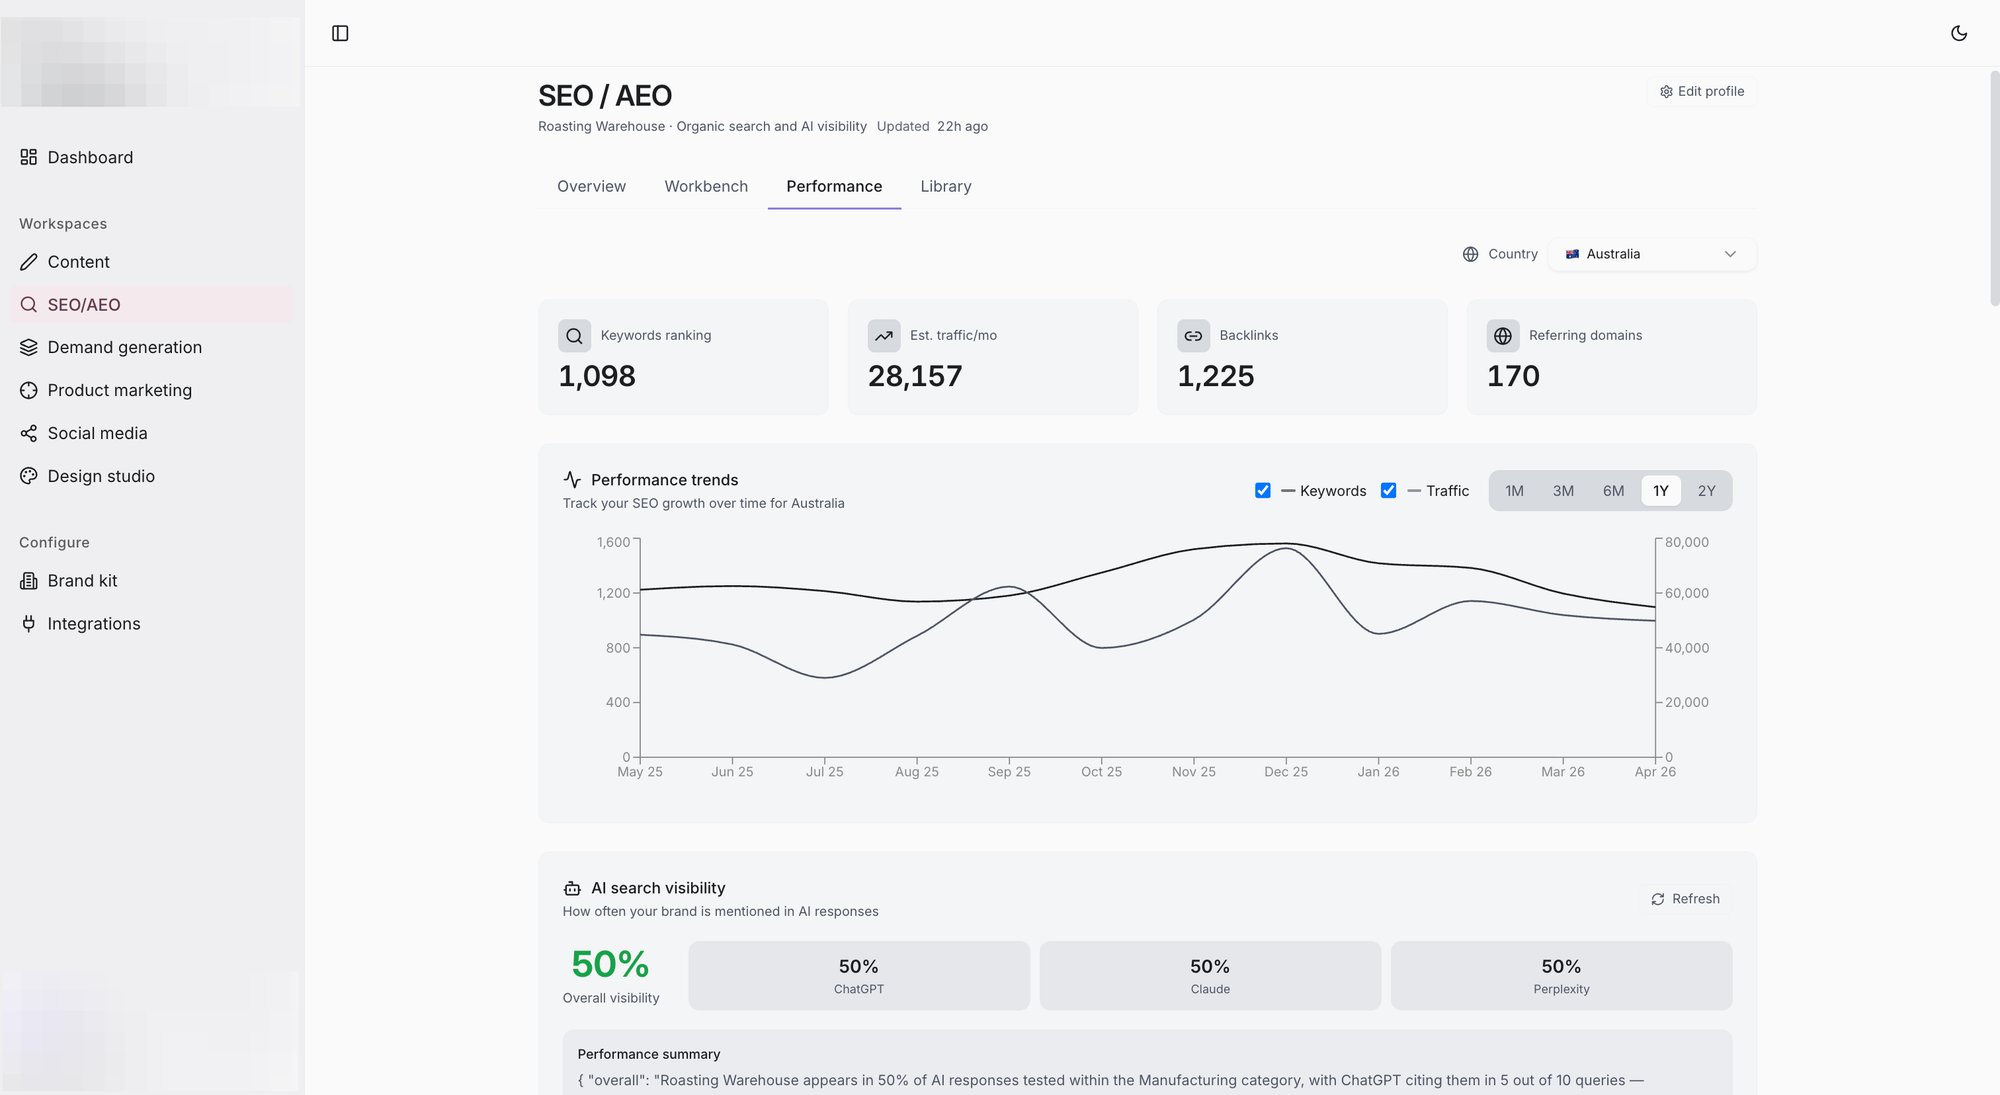Image resolution: width=2000 pixels, height=1095 pixels.
Task: Click the Edit profile button
Action: (1701, 91)
